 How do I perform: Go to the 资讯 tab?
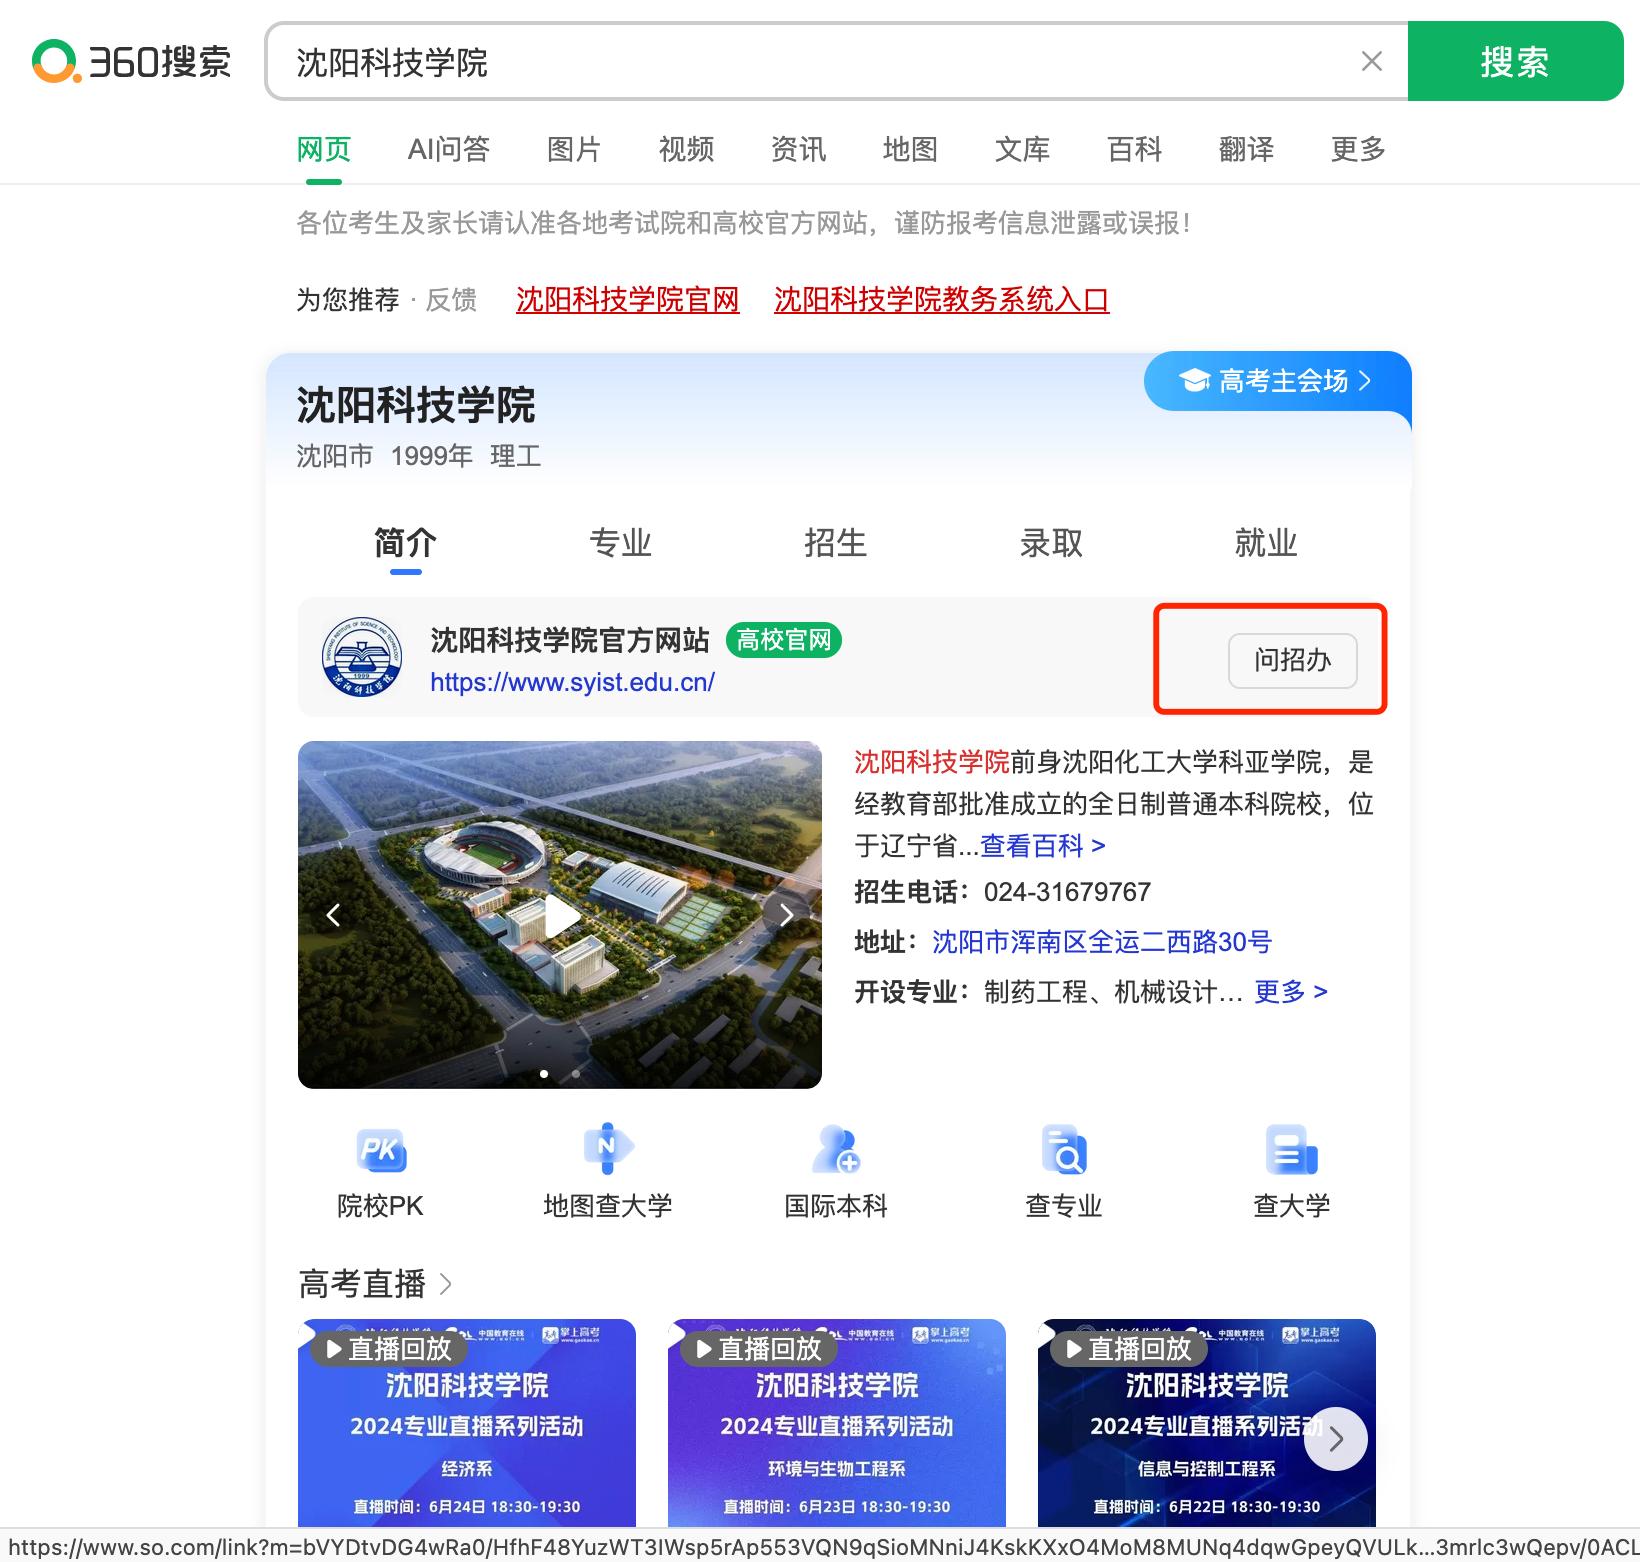point(798,150)
